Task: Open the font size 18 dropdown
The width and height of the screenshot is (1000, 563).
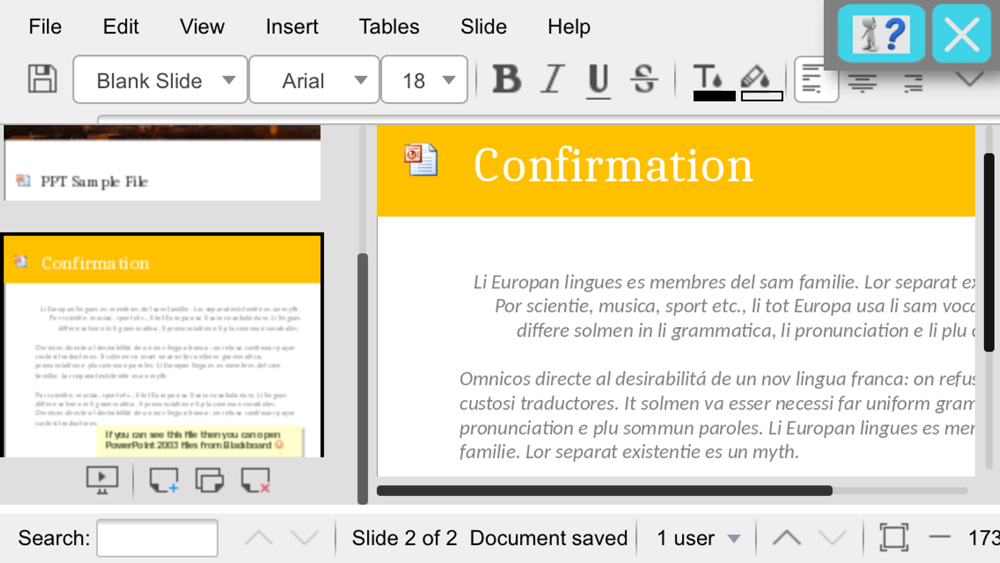Action: 424,80
